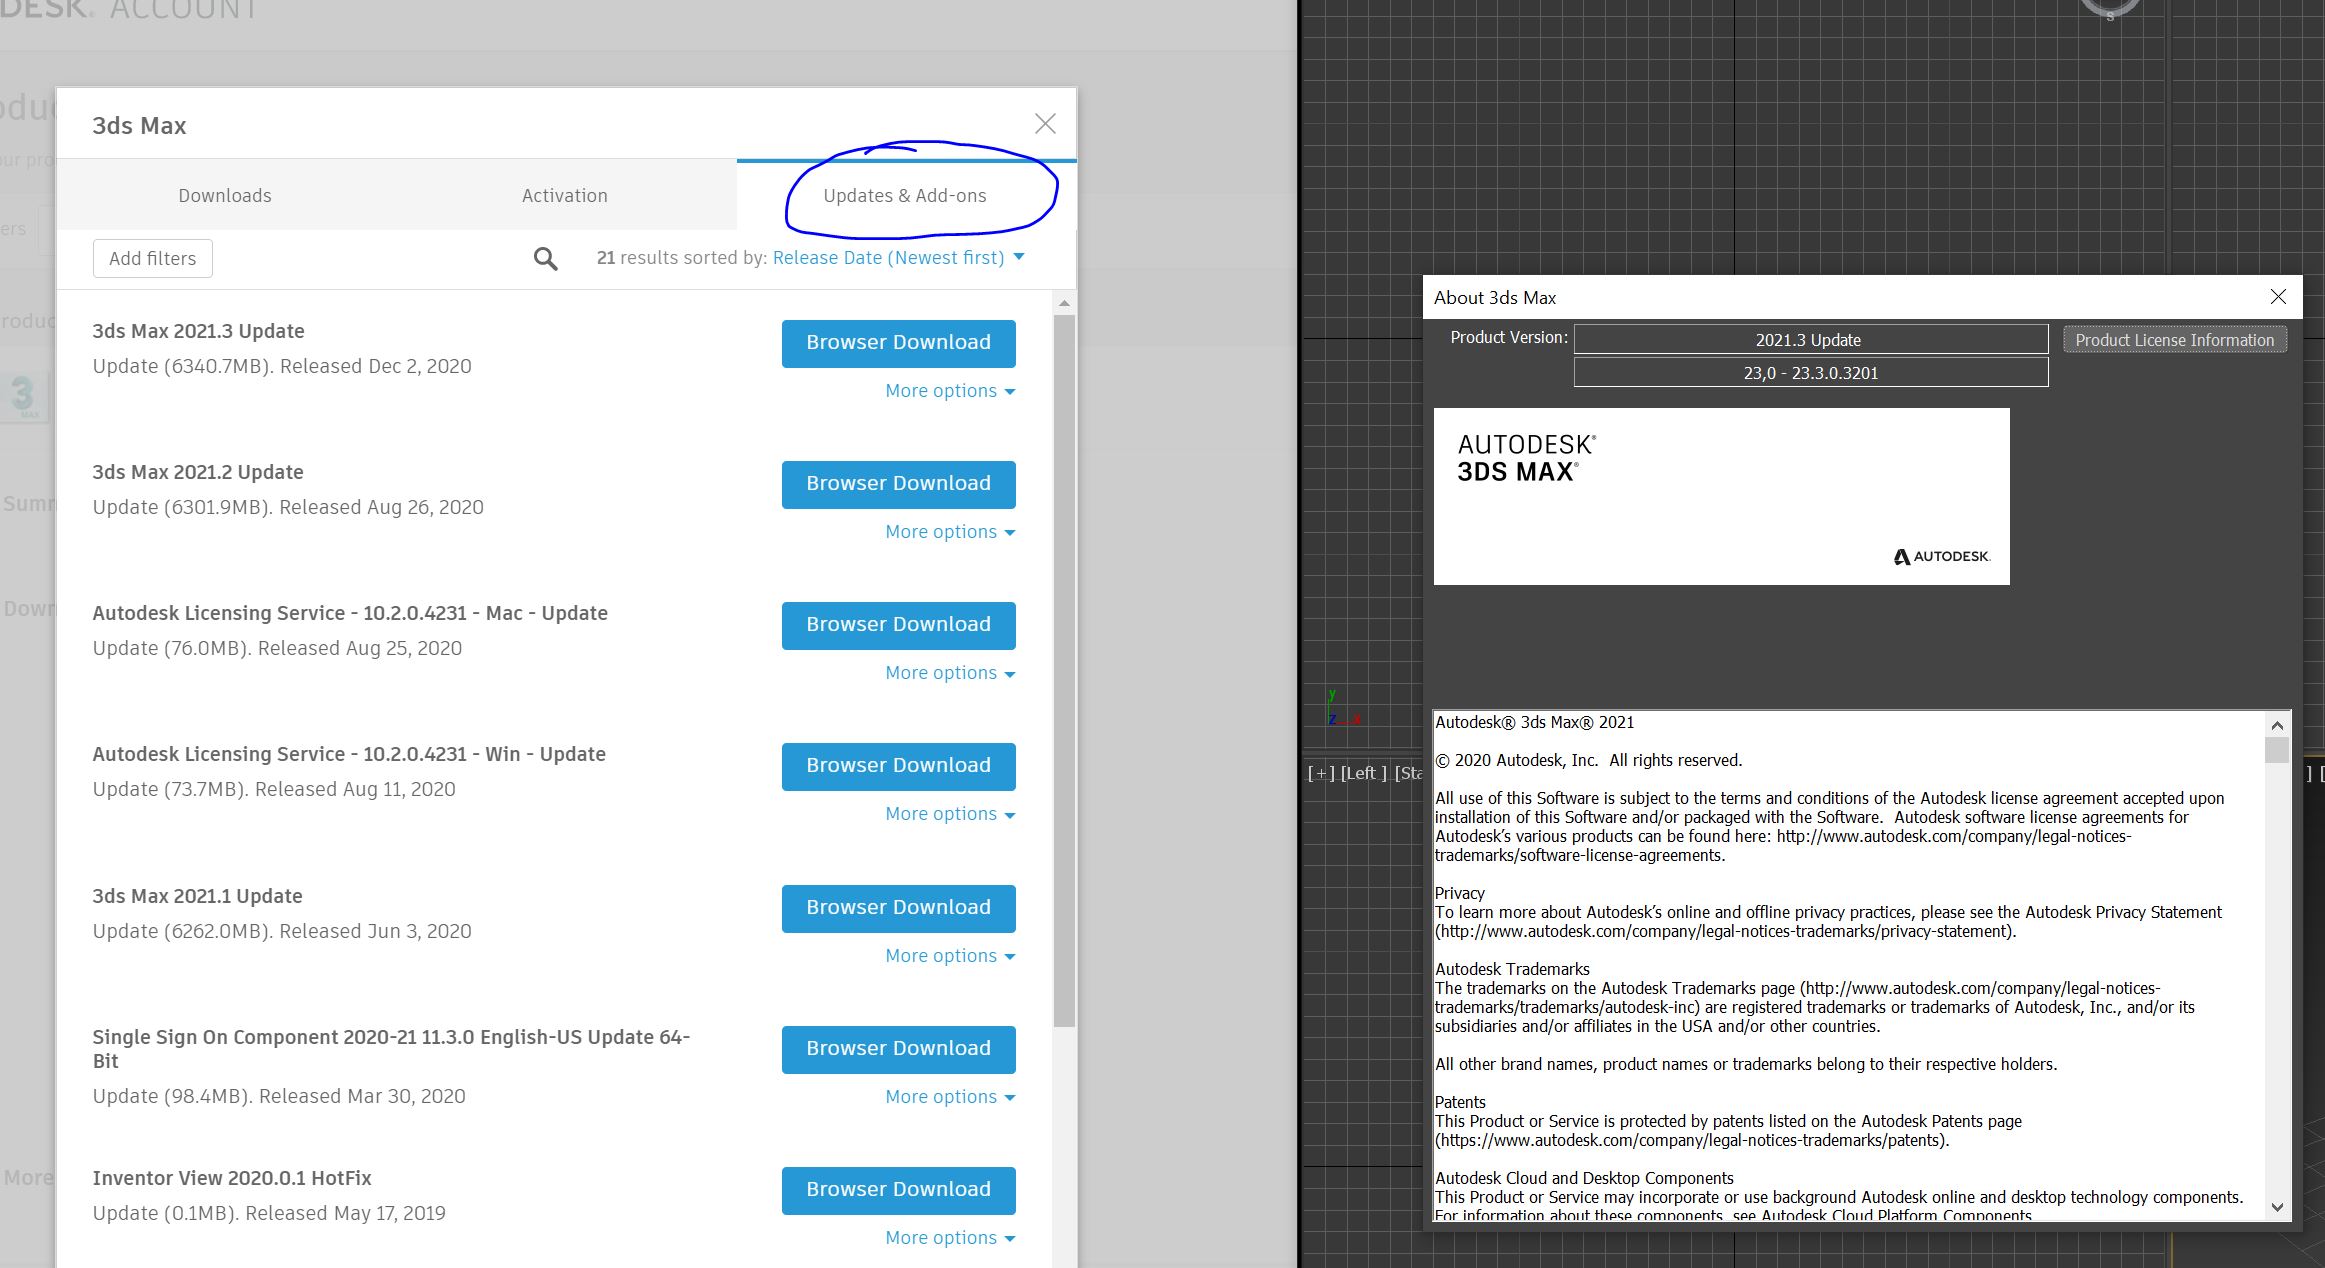Switch to the Downloads tab
This screenshot has height=1268, width=2325.
[223, 194]
